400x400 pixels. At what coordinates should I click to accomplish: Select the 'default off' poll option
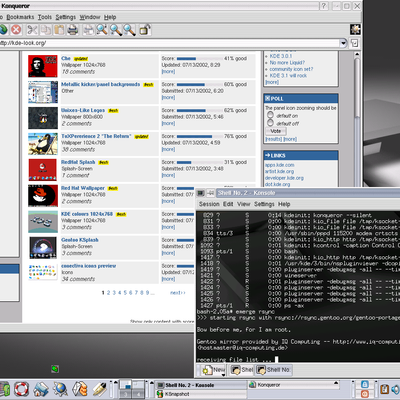click(x=270, y=123)
